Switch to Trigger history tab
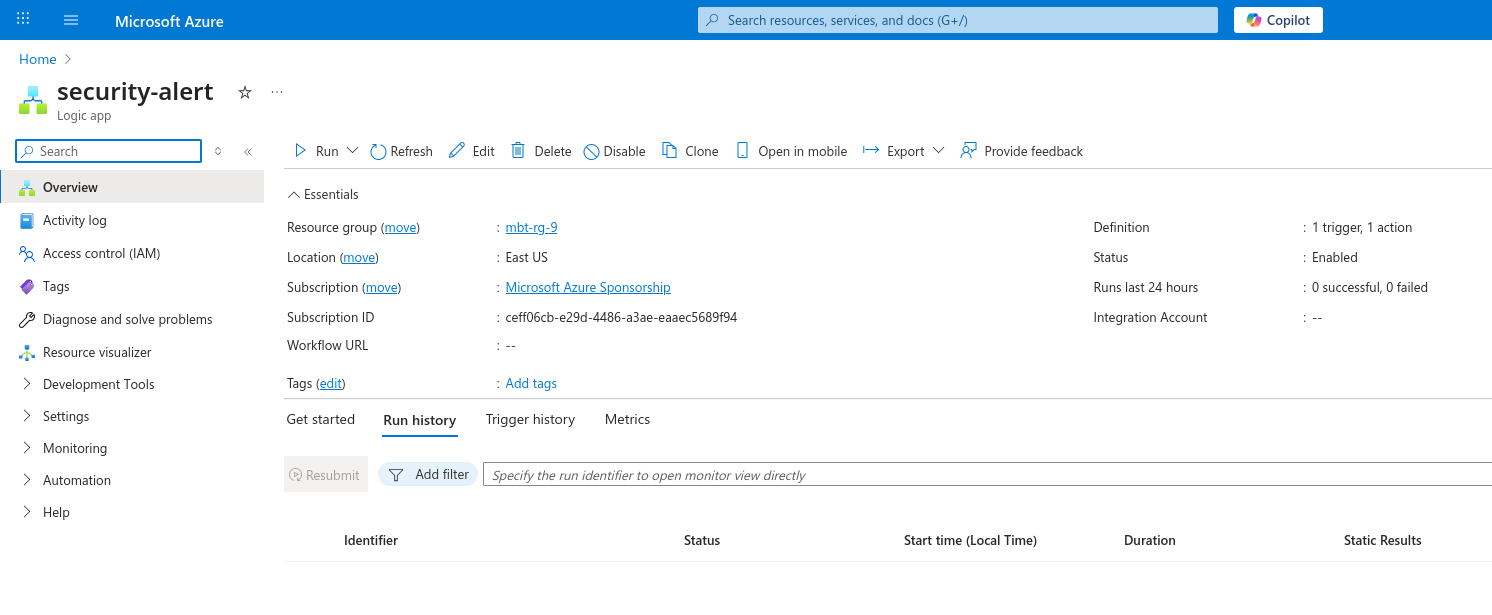The width and height of the screenshot is (1492, 615). 530,420
